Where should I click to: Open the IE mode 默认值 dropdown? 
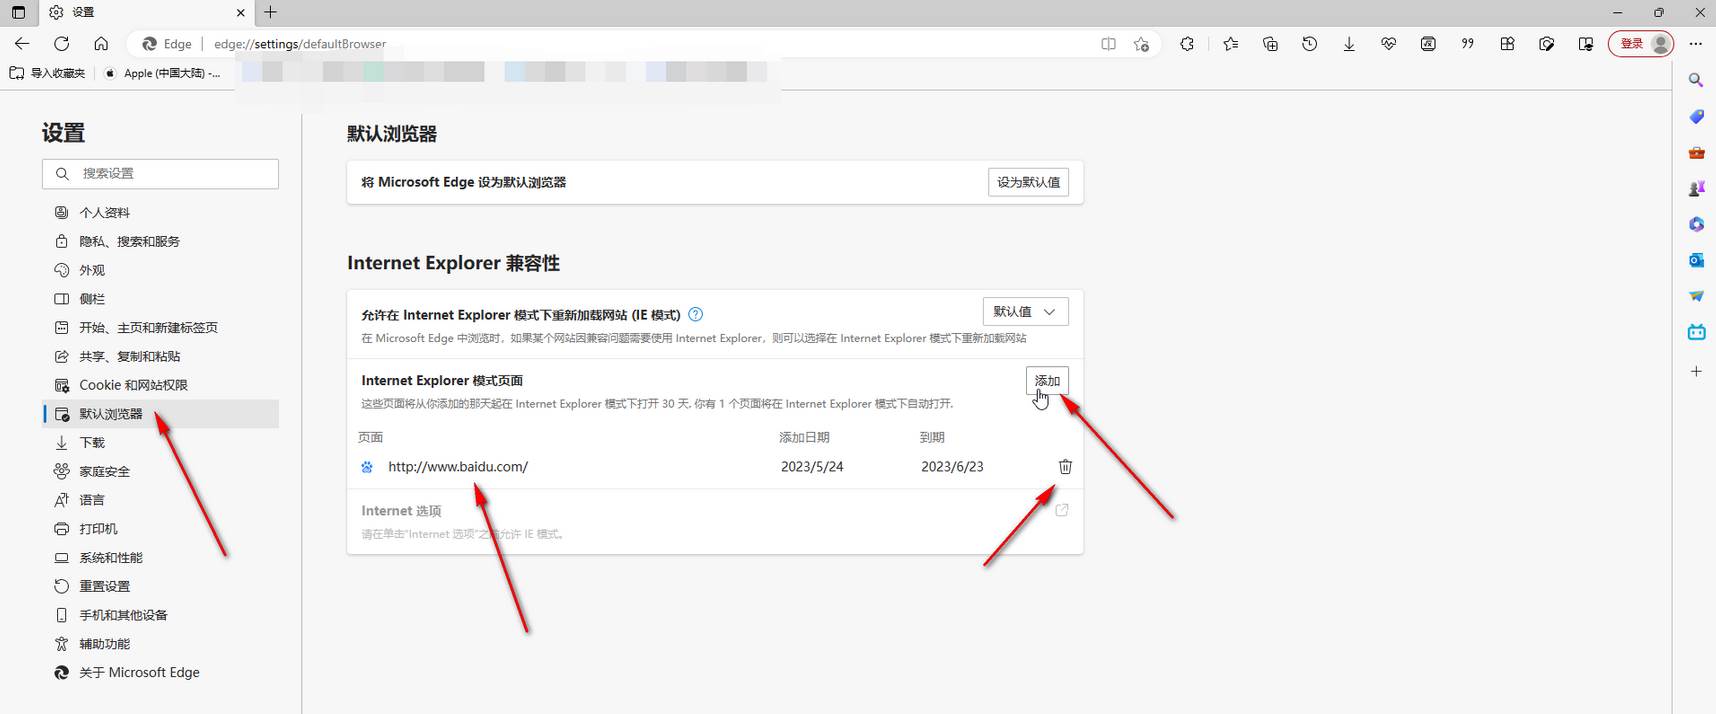(x=1025, y=312)
